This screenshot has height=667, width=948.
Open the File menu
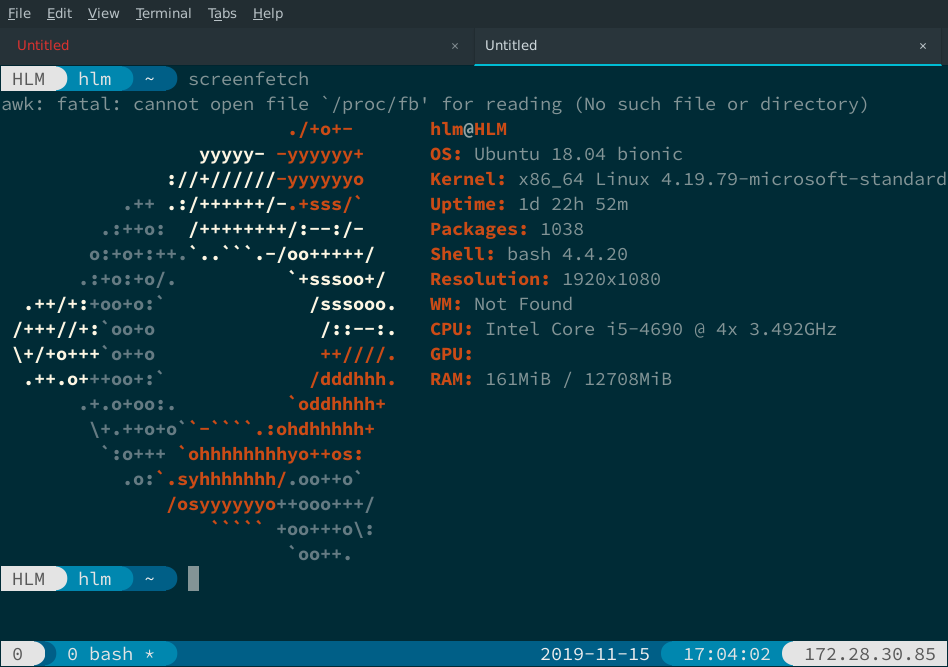pyautogui.click(x=19, y=13)
